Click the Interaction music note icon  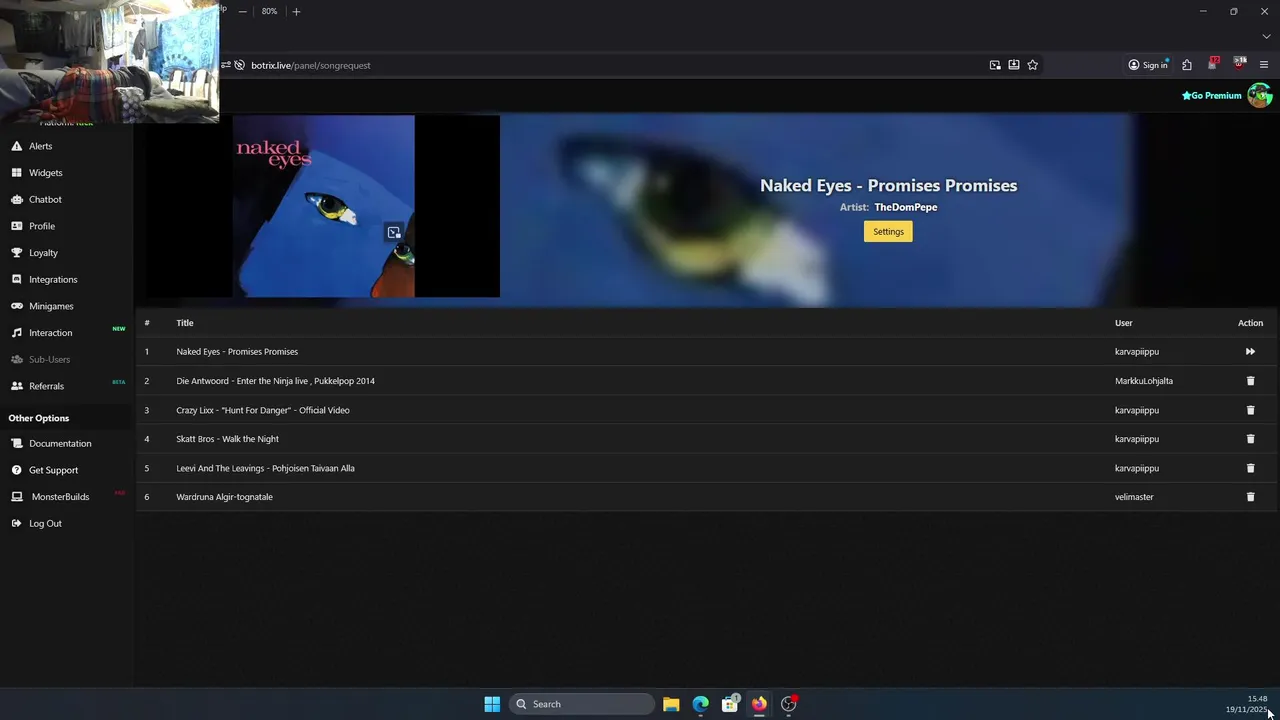[x=16, y=333]
